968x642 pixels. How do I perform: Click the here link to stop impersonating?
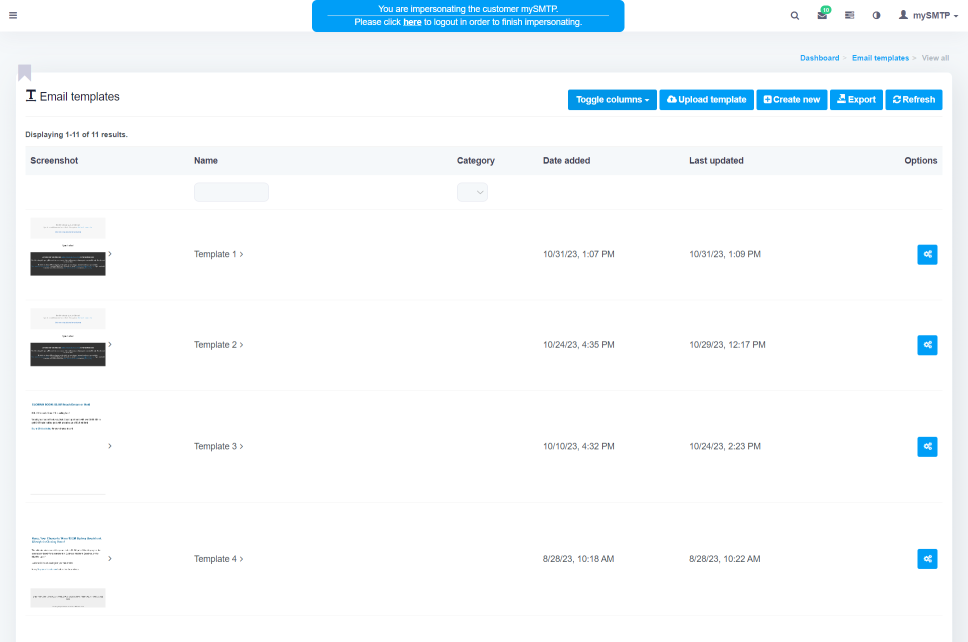[412, 22]
